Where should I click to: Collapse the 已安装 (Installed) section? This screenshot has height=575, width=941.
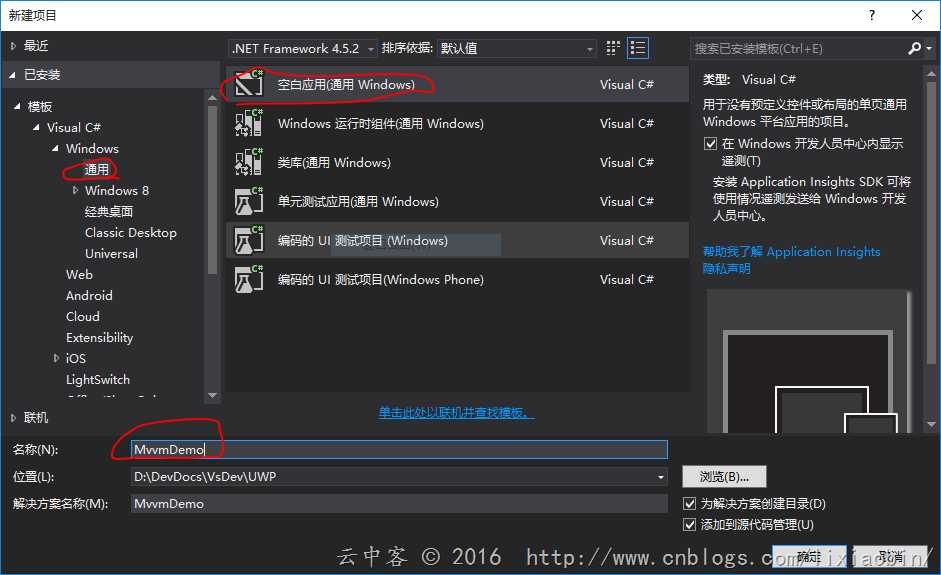12,75
